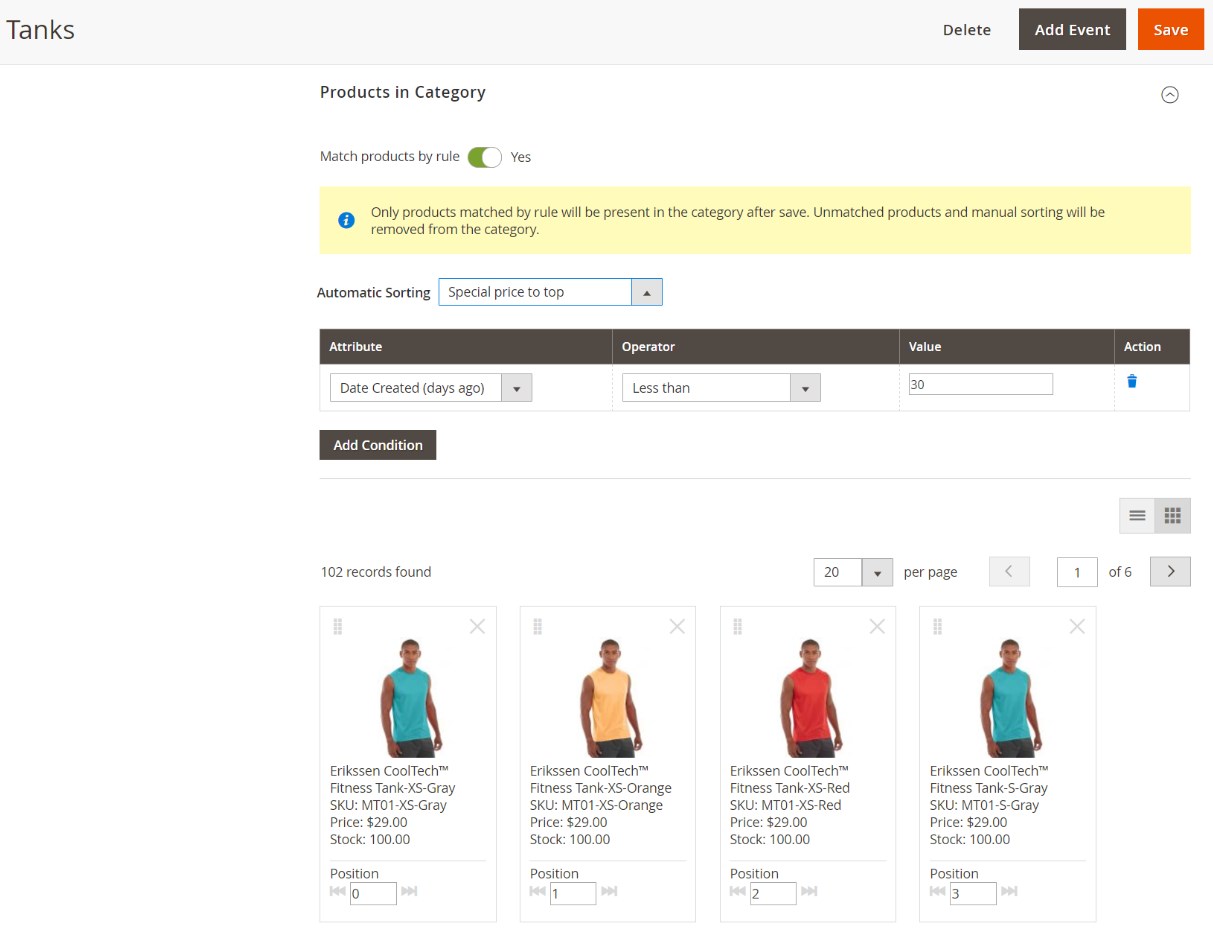The width and height of the screenshot is (1213, 929).
Task: Go to next page of products
Action: click(x=1170, y=571)
